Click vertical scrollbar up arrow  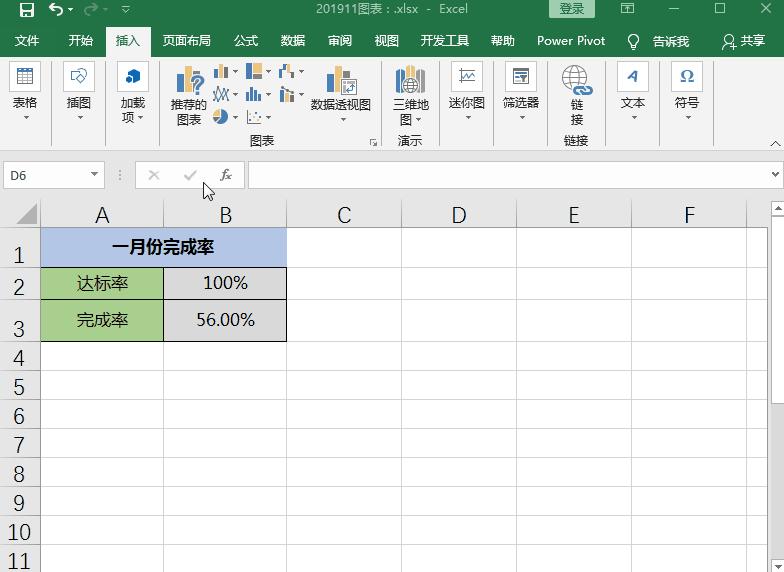778,208
